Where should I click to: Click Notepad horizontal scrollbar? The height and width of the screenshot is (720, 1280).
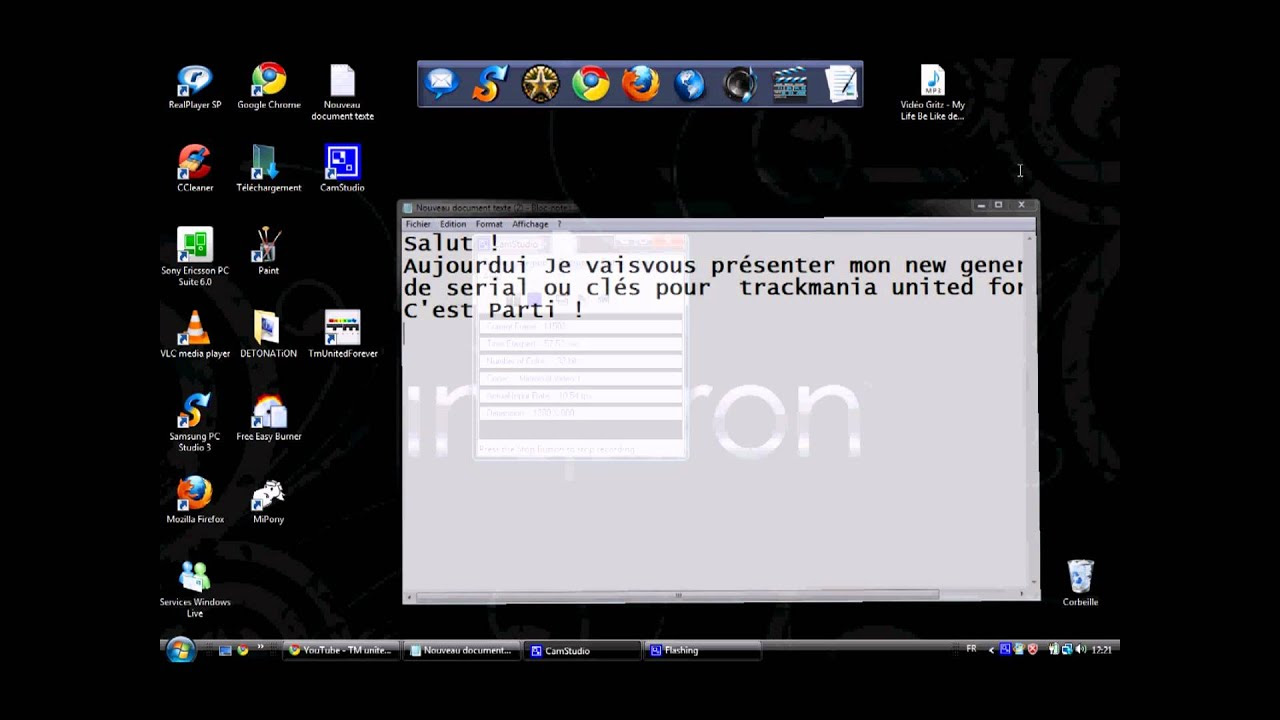(x=713, y=595)
